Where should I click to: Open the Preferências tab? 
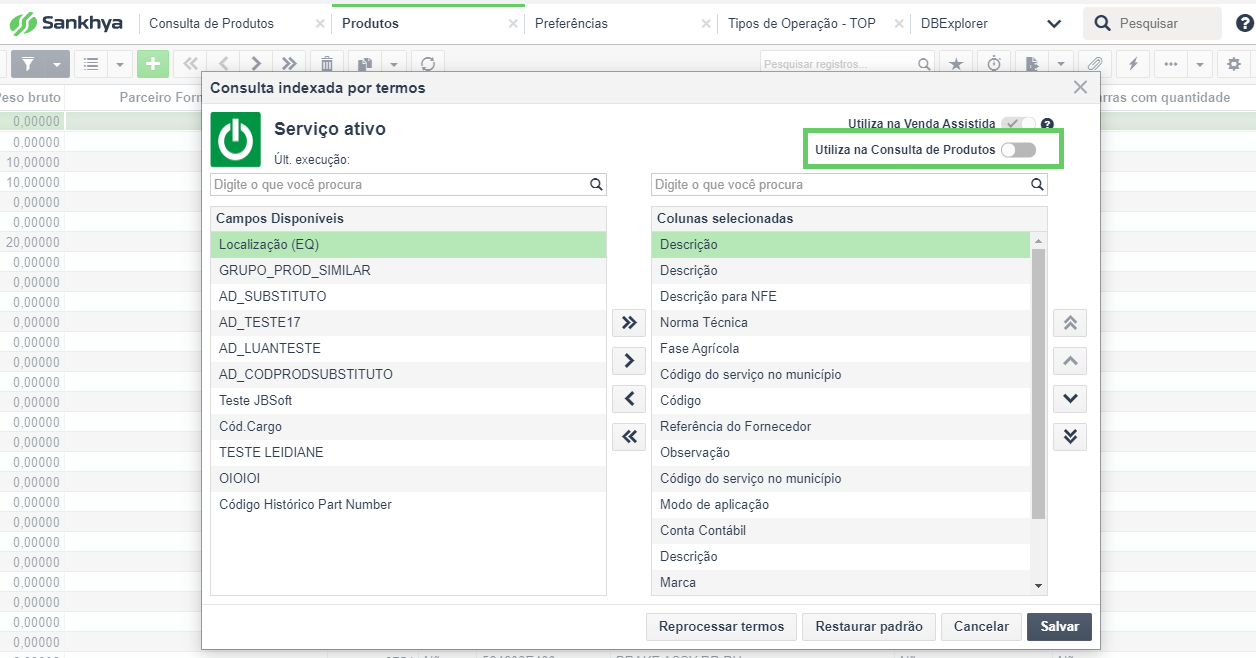click(571, 23)
